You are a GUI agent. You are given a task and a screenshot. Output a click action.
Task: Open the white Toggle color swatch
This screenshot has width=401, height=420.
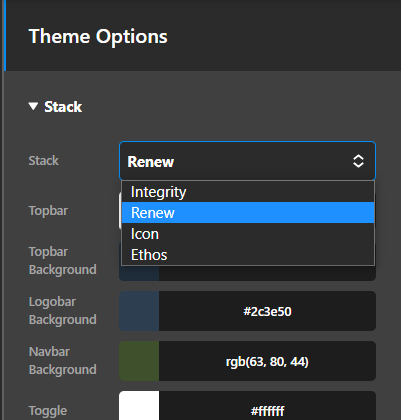click(x=139, y=406)
